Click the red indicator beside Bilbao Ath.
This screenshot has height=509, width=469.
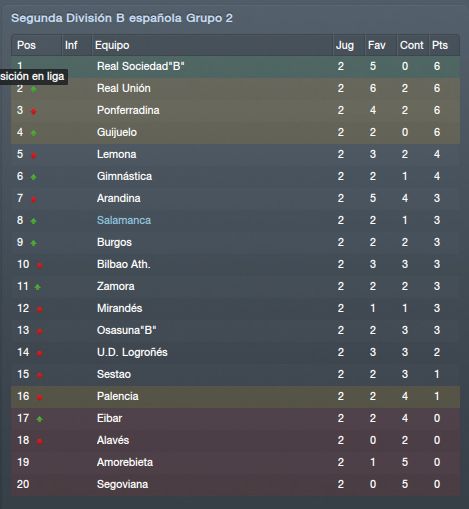click(40, 265)
